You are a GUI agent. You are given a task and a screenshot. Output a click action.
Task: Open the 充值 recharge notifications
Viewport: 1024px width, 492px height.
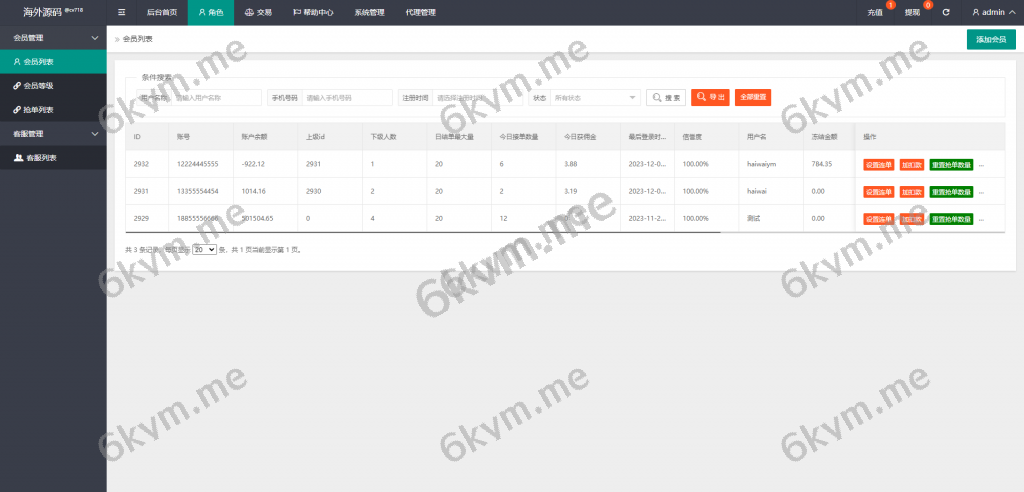coord(875,12)
